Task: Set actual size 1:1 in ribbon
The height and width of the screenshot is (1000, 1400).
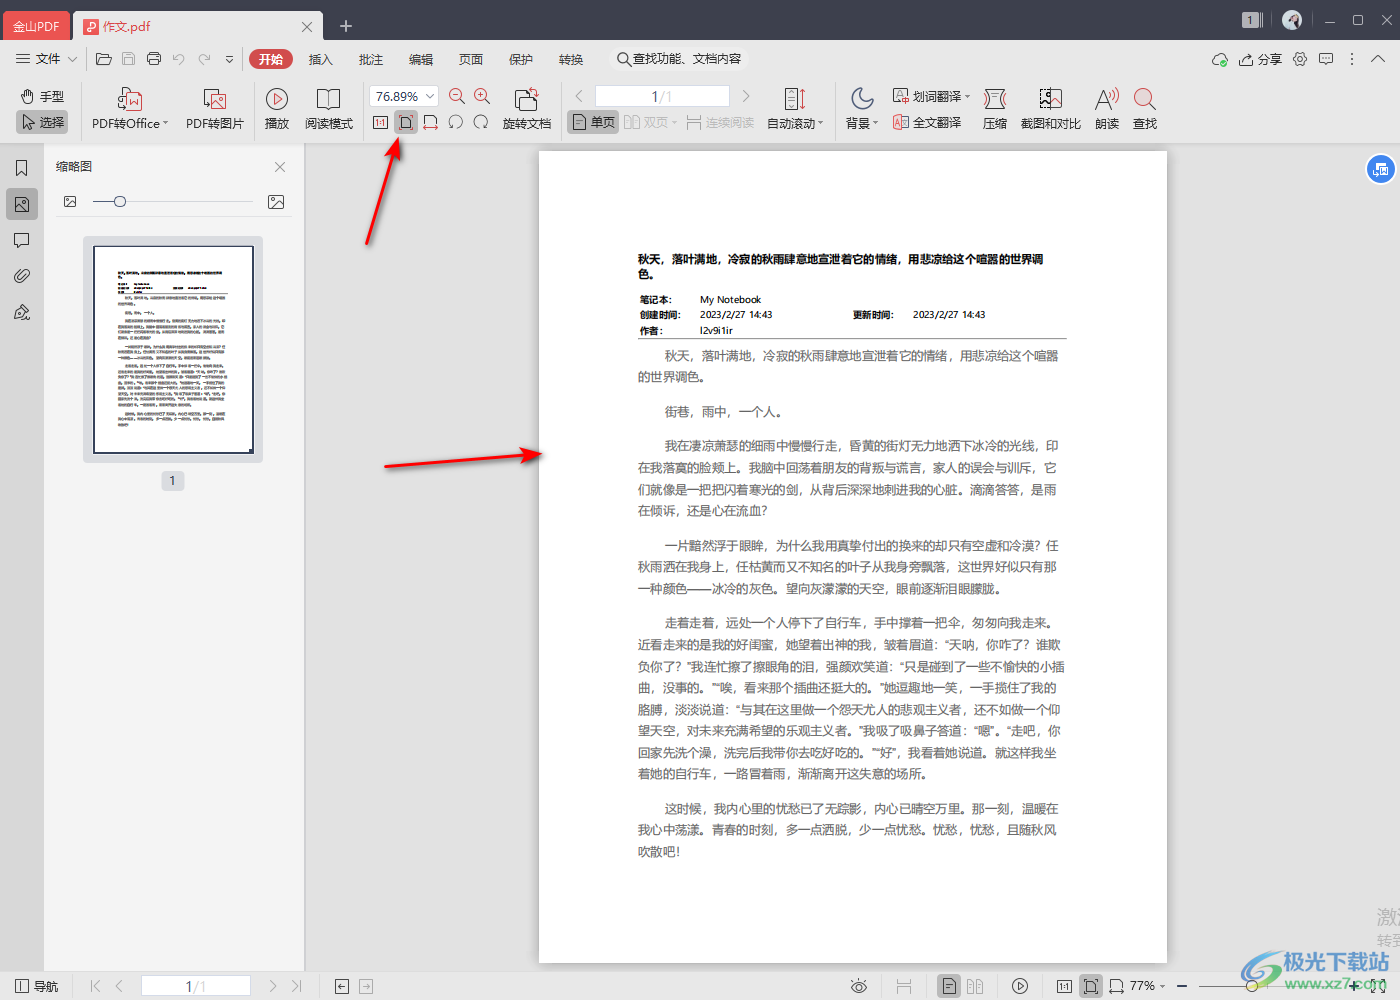Action: [380, 122]
